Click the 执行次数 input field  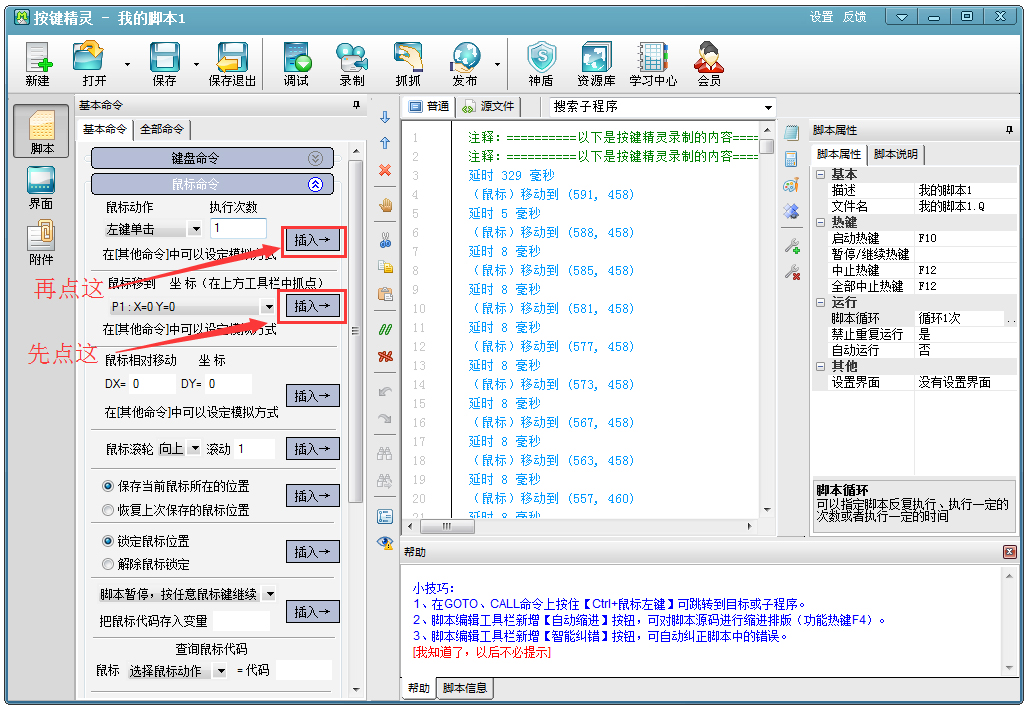pos(239,228)
